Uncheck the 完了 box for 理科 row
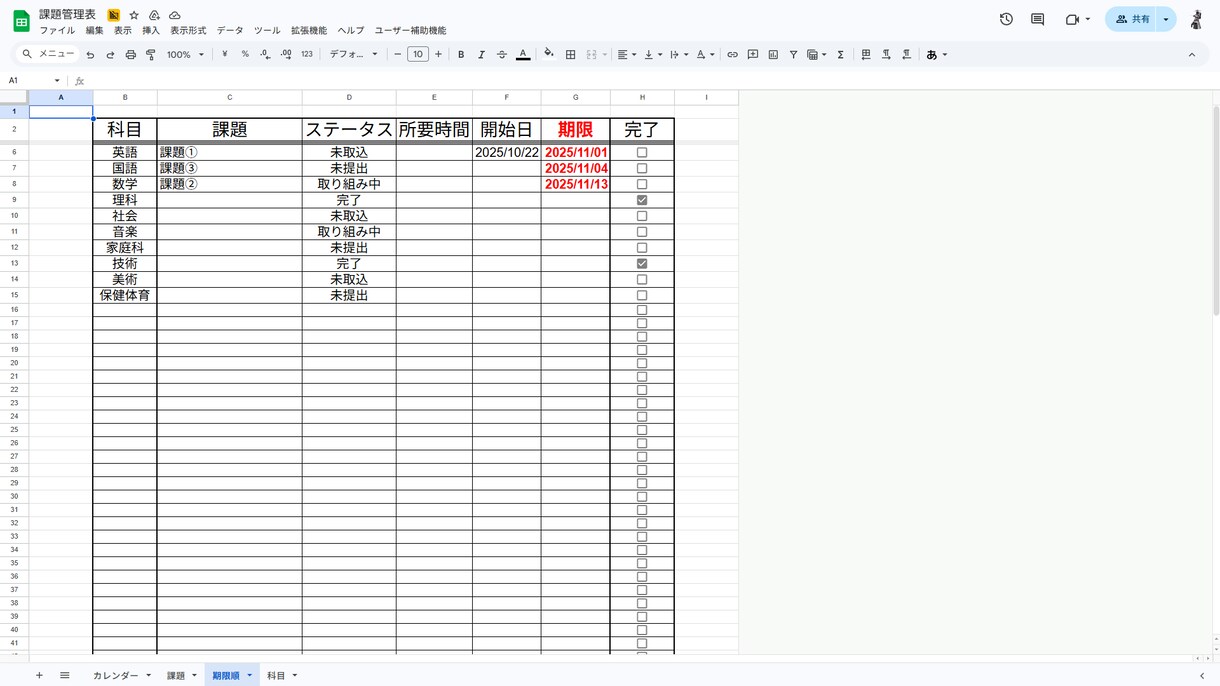 click(642, 200)
